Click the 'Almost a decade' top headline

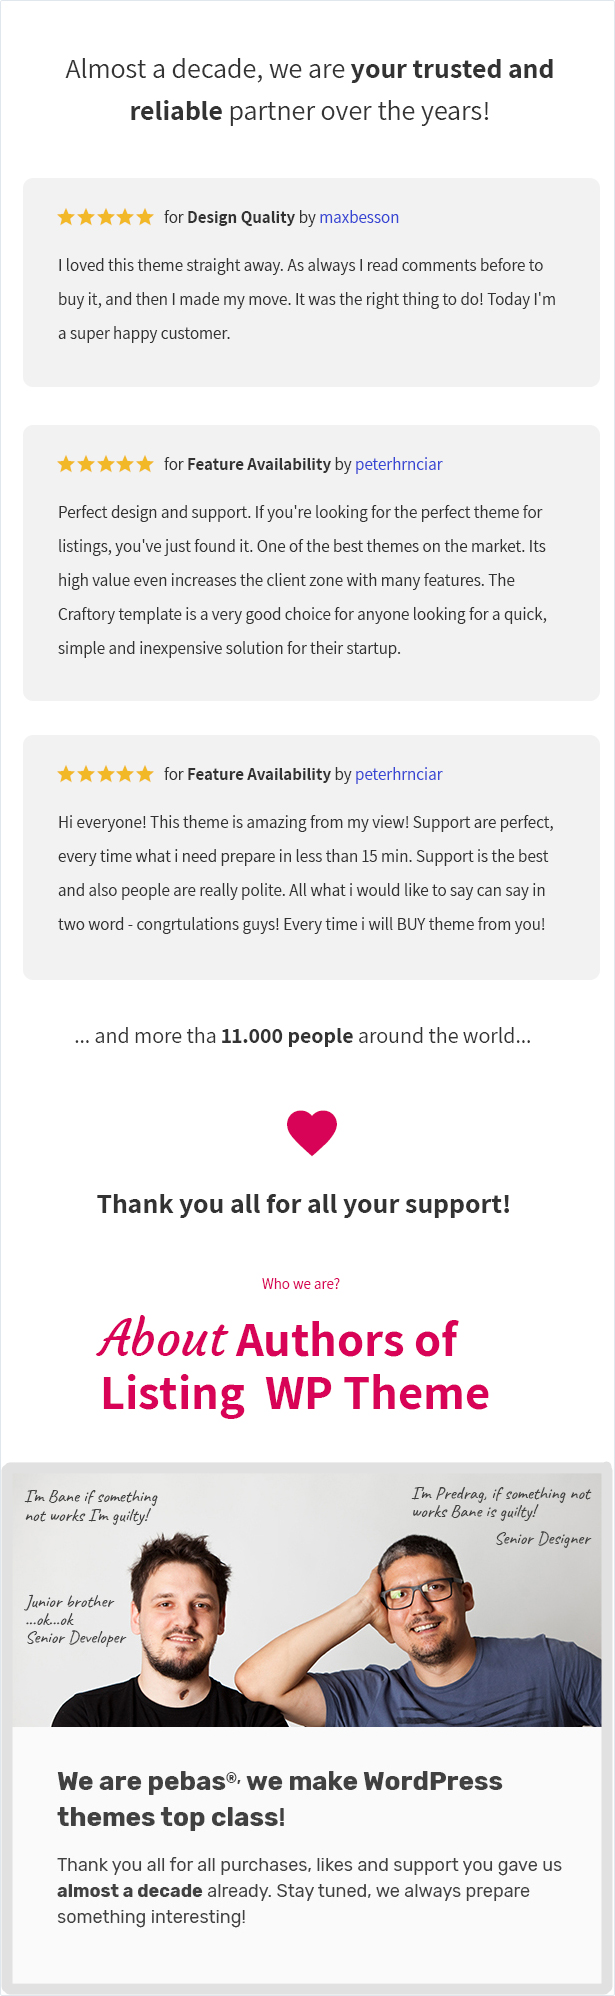click(x=310, y=90)
